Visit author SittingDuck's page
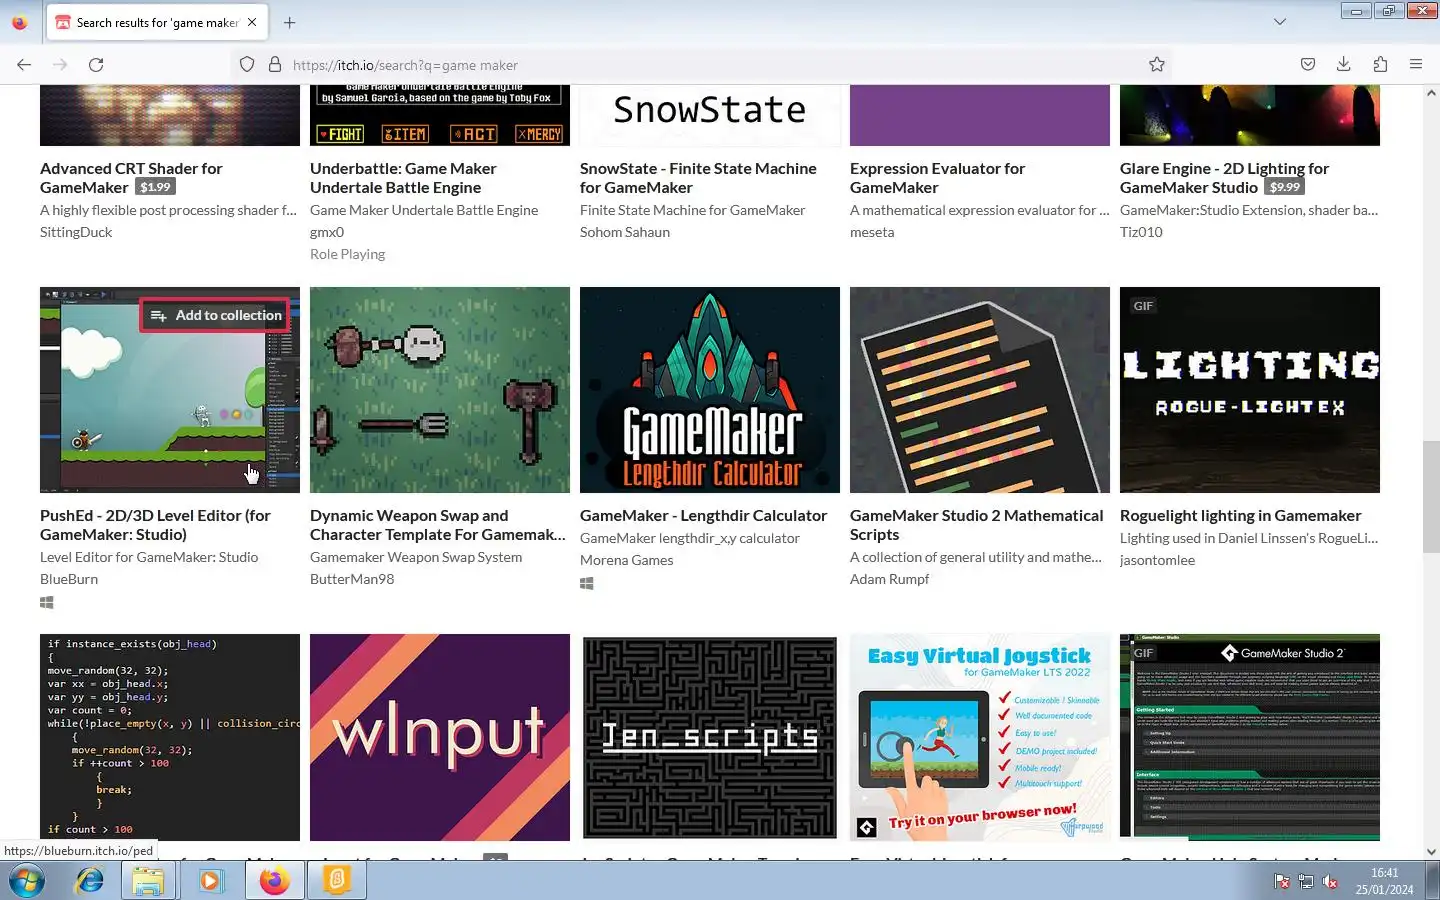 pyautogui.click(x=76, y=232)
